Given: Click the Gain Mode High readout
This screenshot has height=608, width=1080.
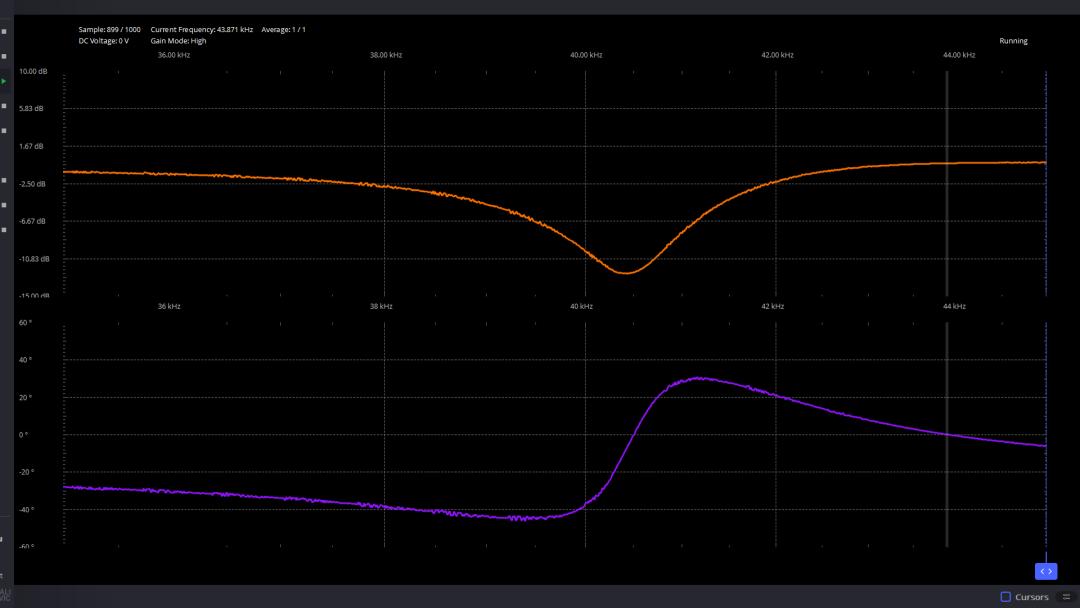Looking at the screenshot, I should click(x=178, y=41).
